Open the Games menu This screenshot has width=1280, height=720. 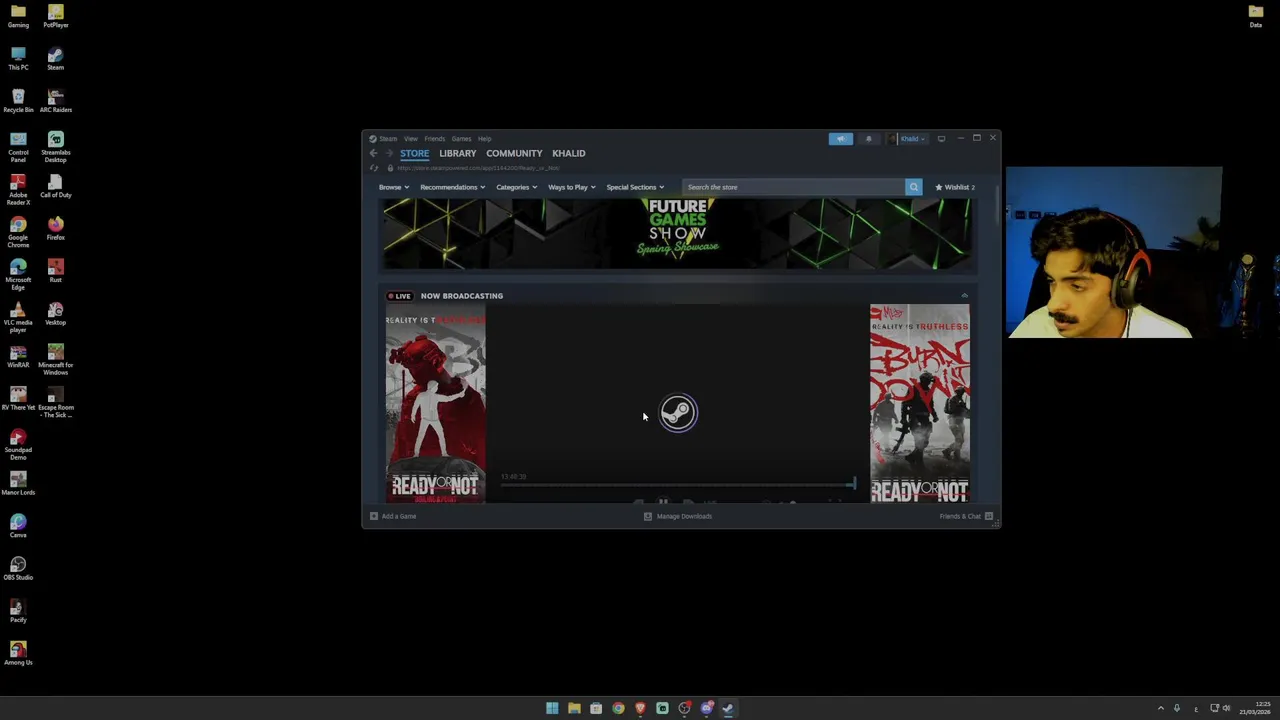point(461,139)
